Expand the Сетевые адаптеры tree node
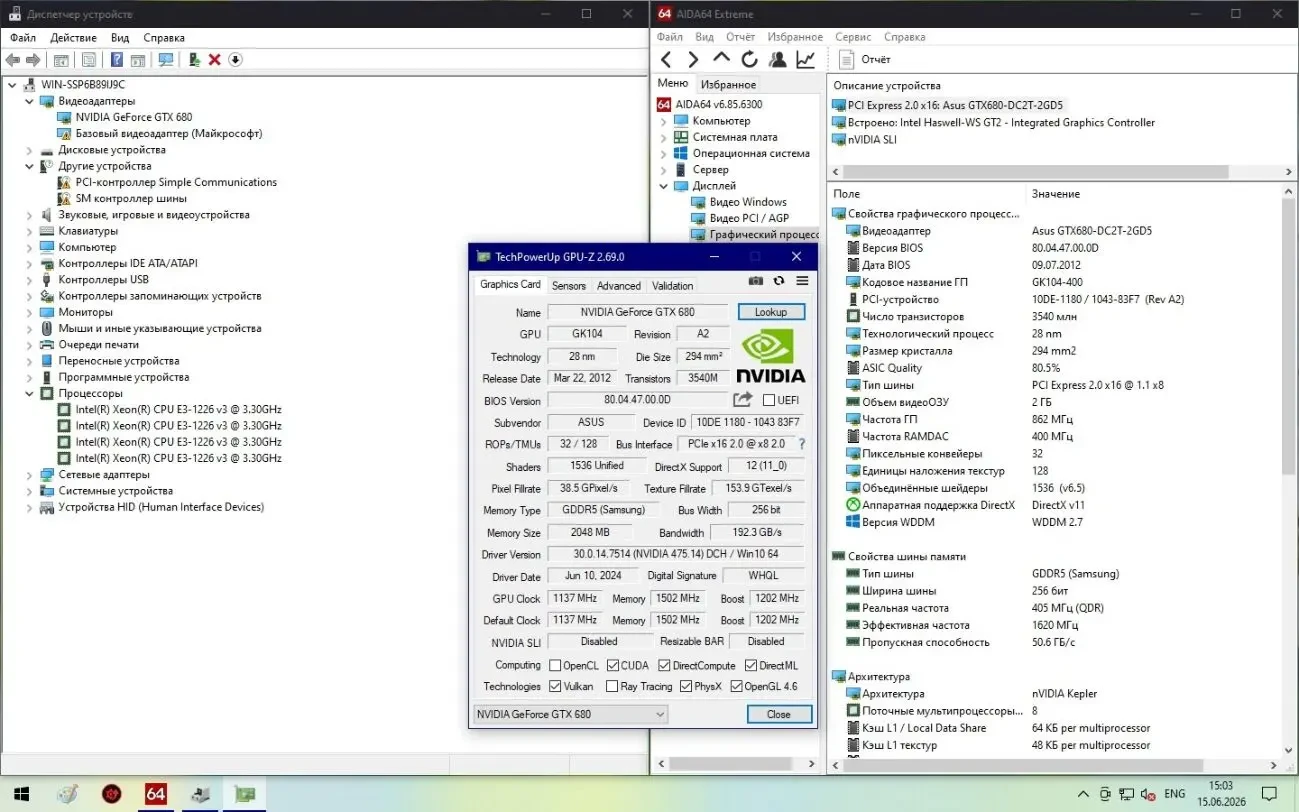 pos(30,474)
